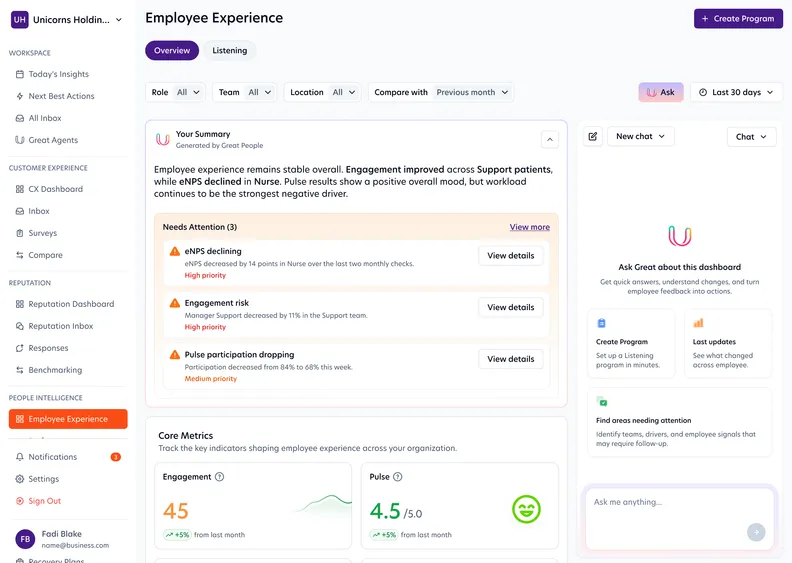Click the eNPS declining warning triangle icon
This screenshot has width=792, height=563.
[x=175, y=251]
